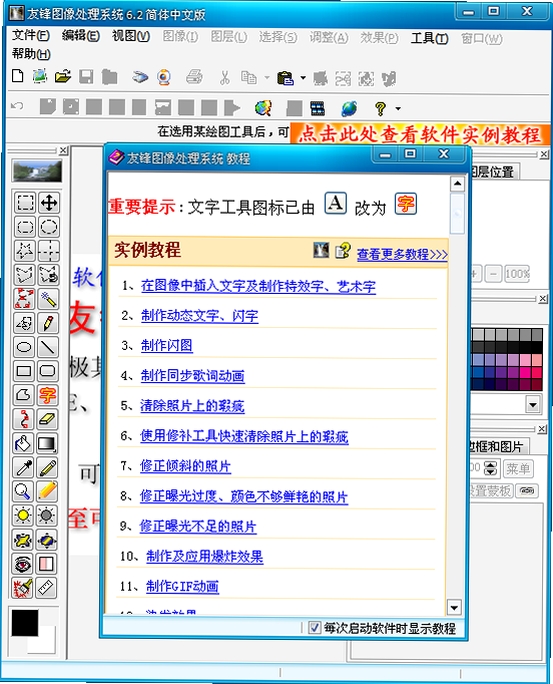553x684 pixels.
Task: Open the 工具(T) menu
Action: click(430, 38)
